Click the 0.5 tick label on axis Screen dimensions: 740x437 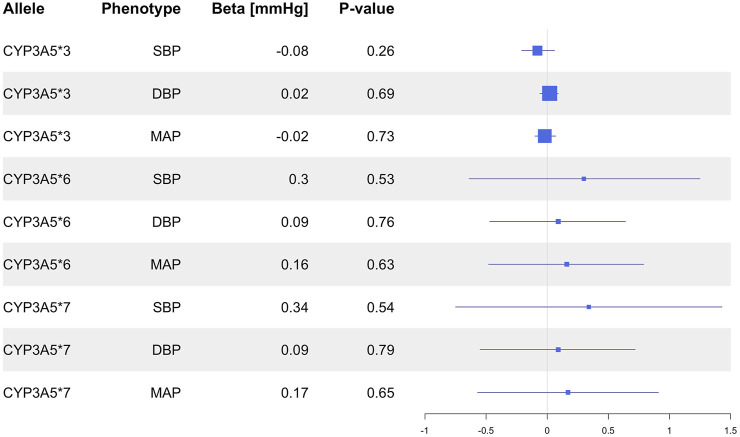tap(608, 430)
